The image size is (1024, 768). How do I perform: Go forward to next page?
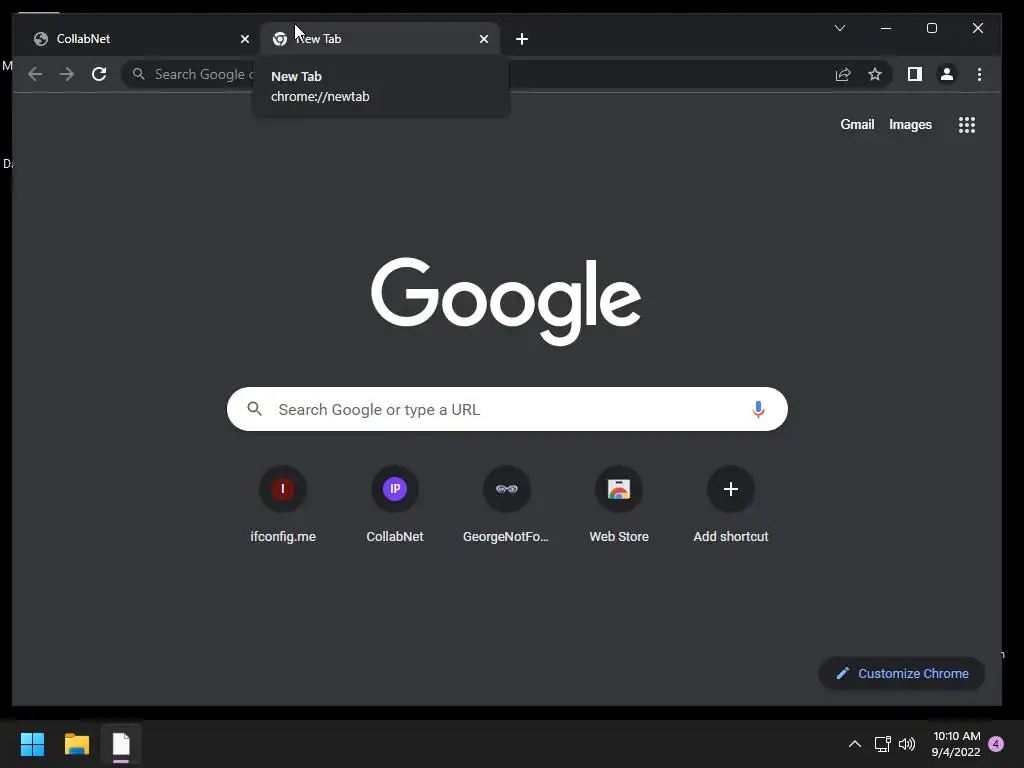point(67,74)
